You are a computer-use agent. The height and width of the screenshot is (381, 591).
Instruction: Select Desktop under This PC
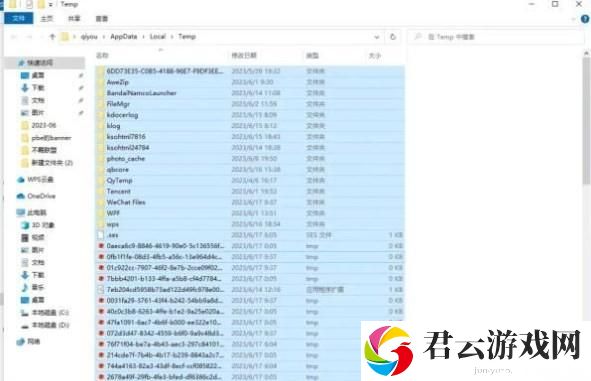click(33, 300)
